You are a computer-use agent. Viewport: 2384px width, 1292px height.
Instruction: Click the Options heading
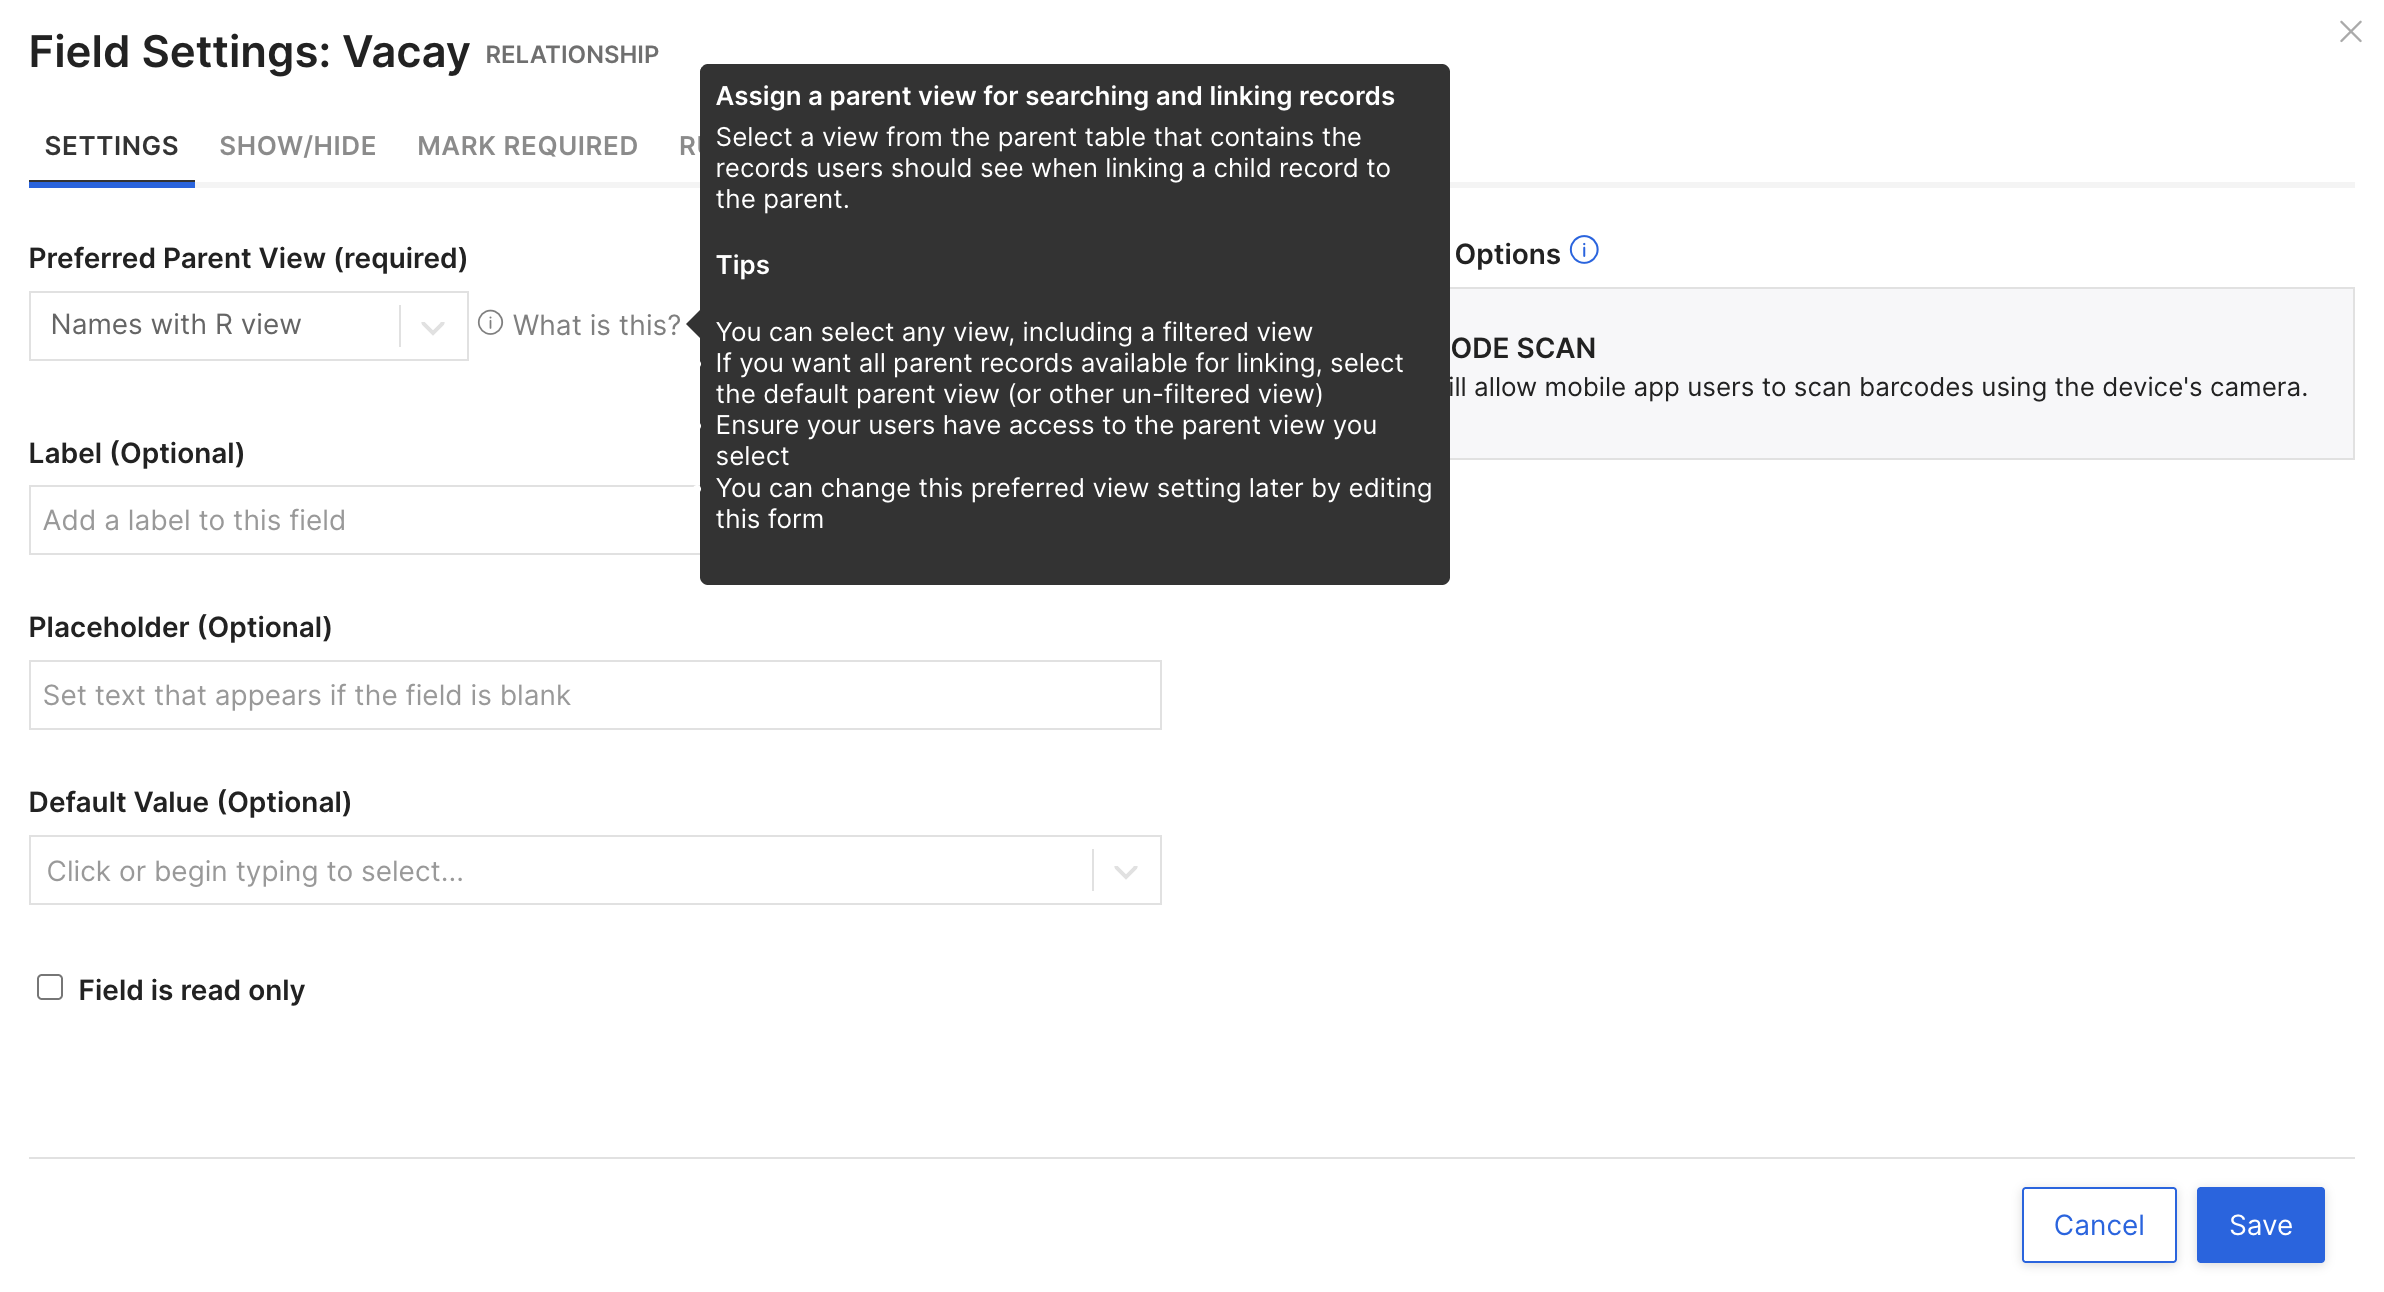point(1507,254)
